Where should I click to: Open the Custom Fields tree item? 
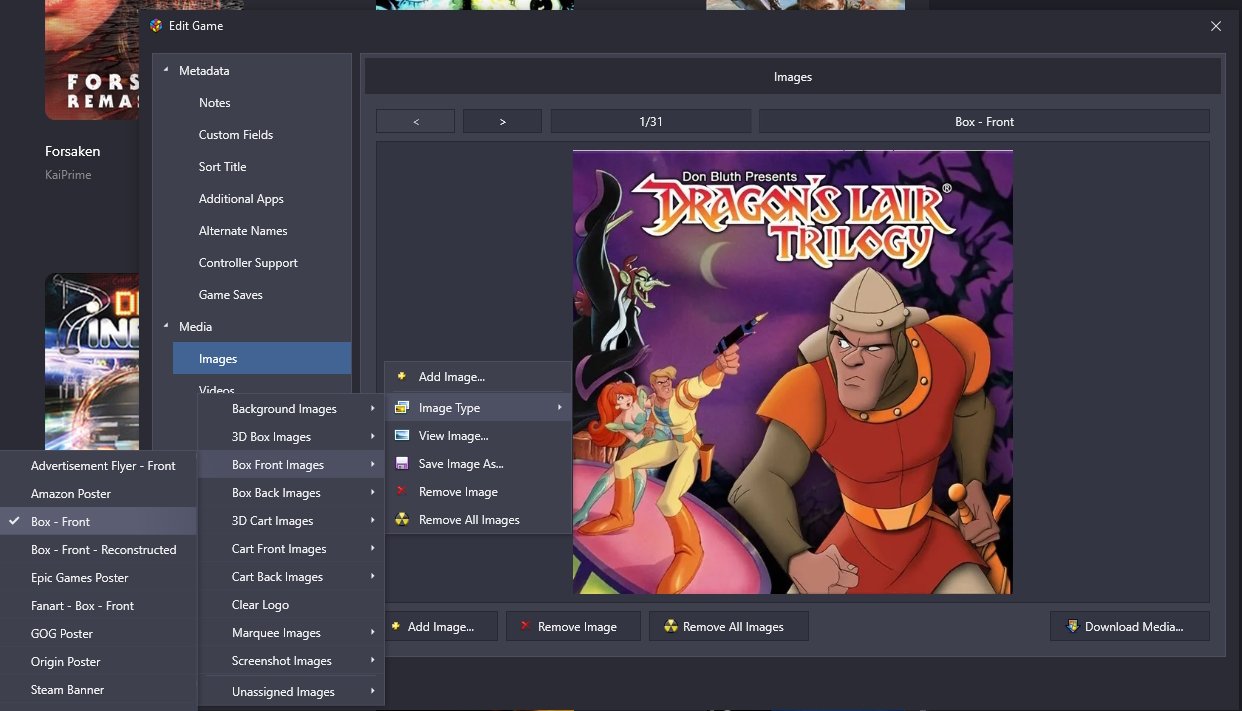(236, 135)
